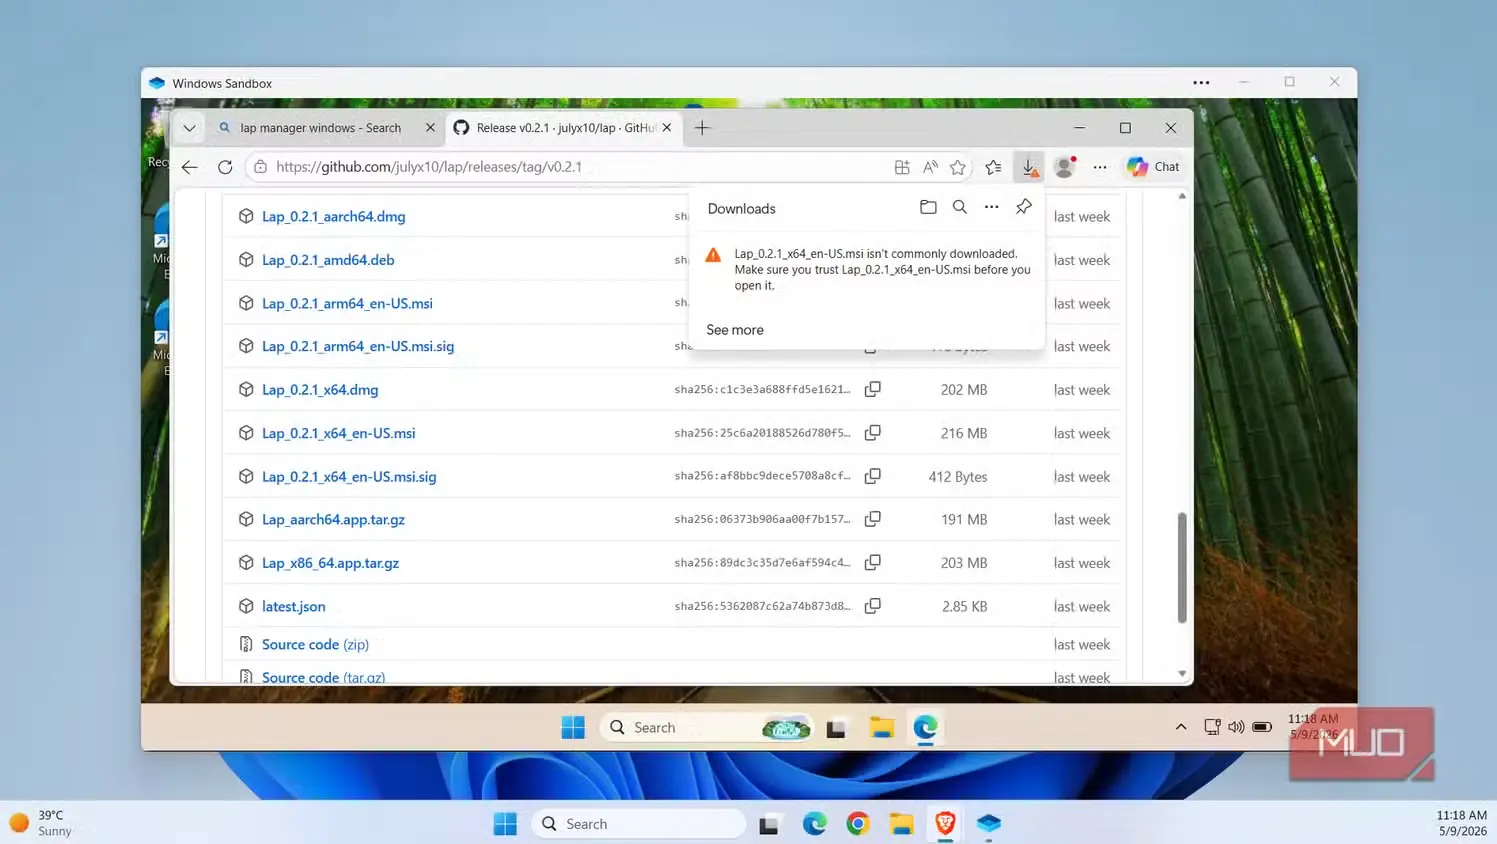Copy sha256 of Lap_aarch64.app.tar.gz
Viewport: 1497px width, 844px height.
(x=873, y=519)
